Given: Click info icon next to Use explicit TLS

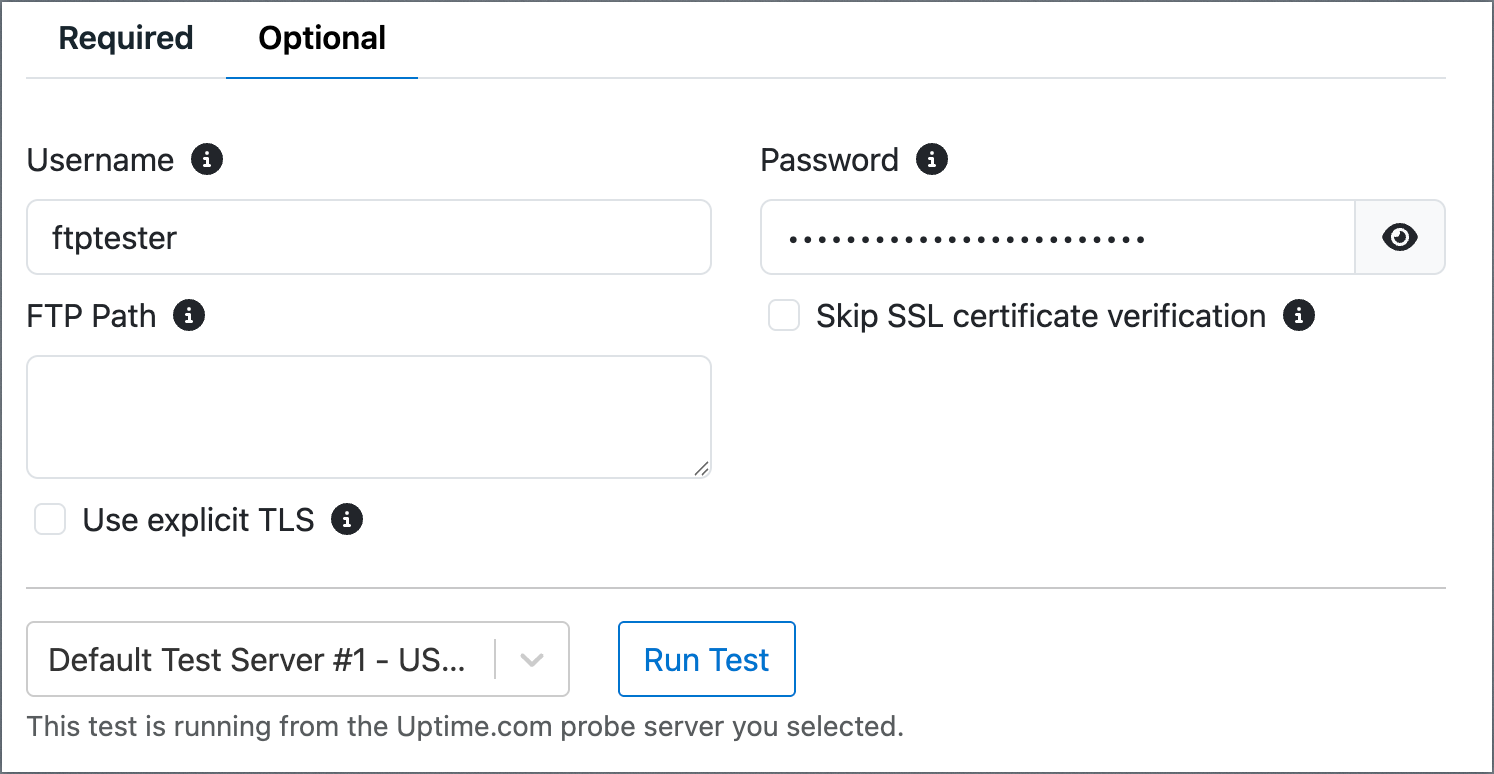Looking at the screenshot, I should 347,520.
